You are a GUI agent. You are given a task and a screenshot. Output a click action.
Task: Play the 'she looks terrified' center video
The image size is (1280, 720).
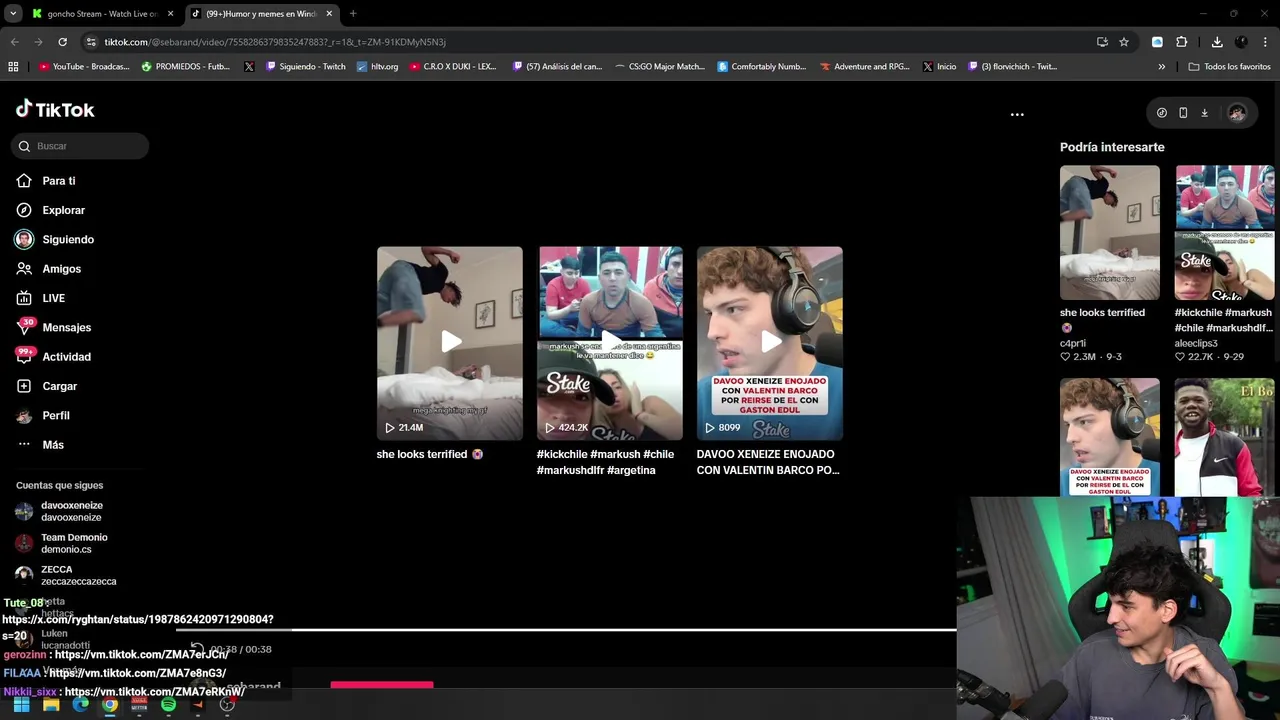(450, 343)
